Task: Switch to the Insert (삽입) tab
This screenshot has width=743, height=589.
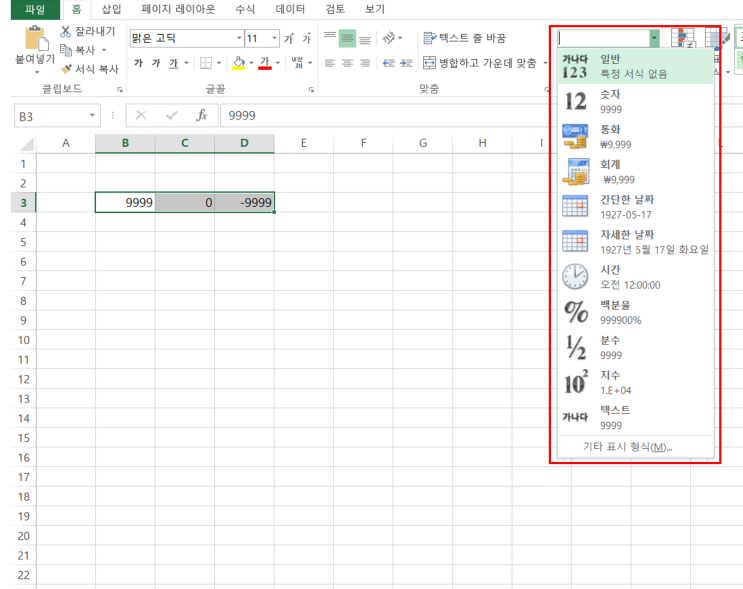Action: click(x=111, y=9)
